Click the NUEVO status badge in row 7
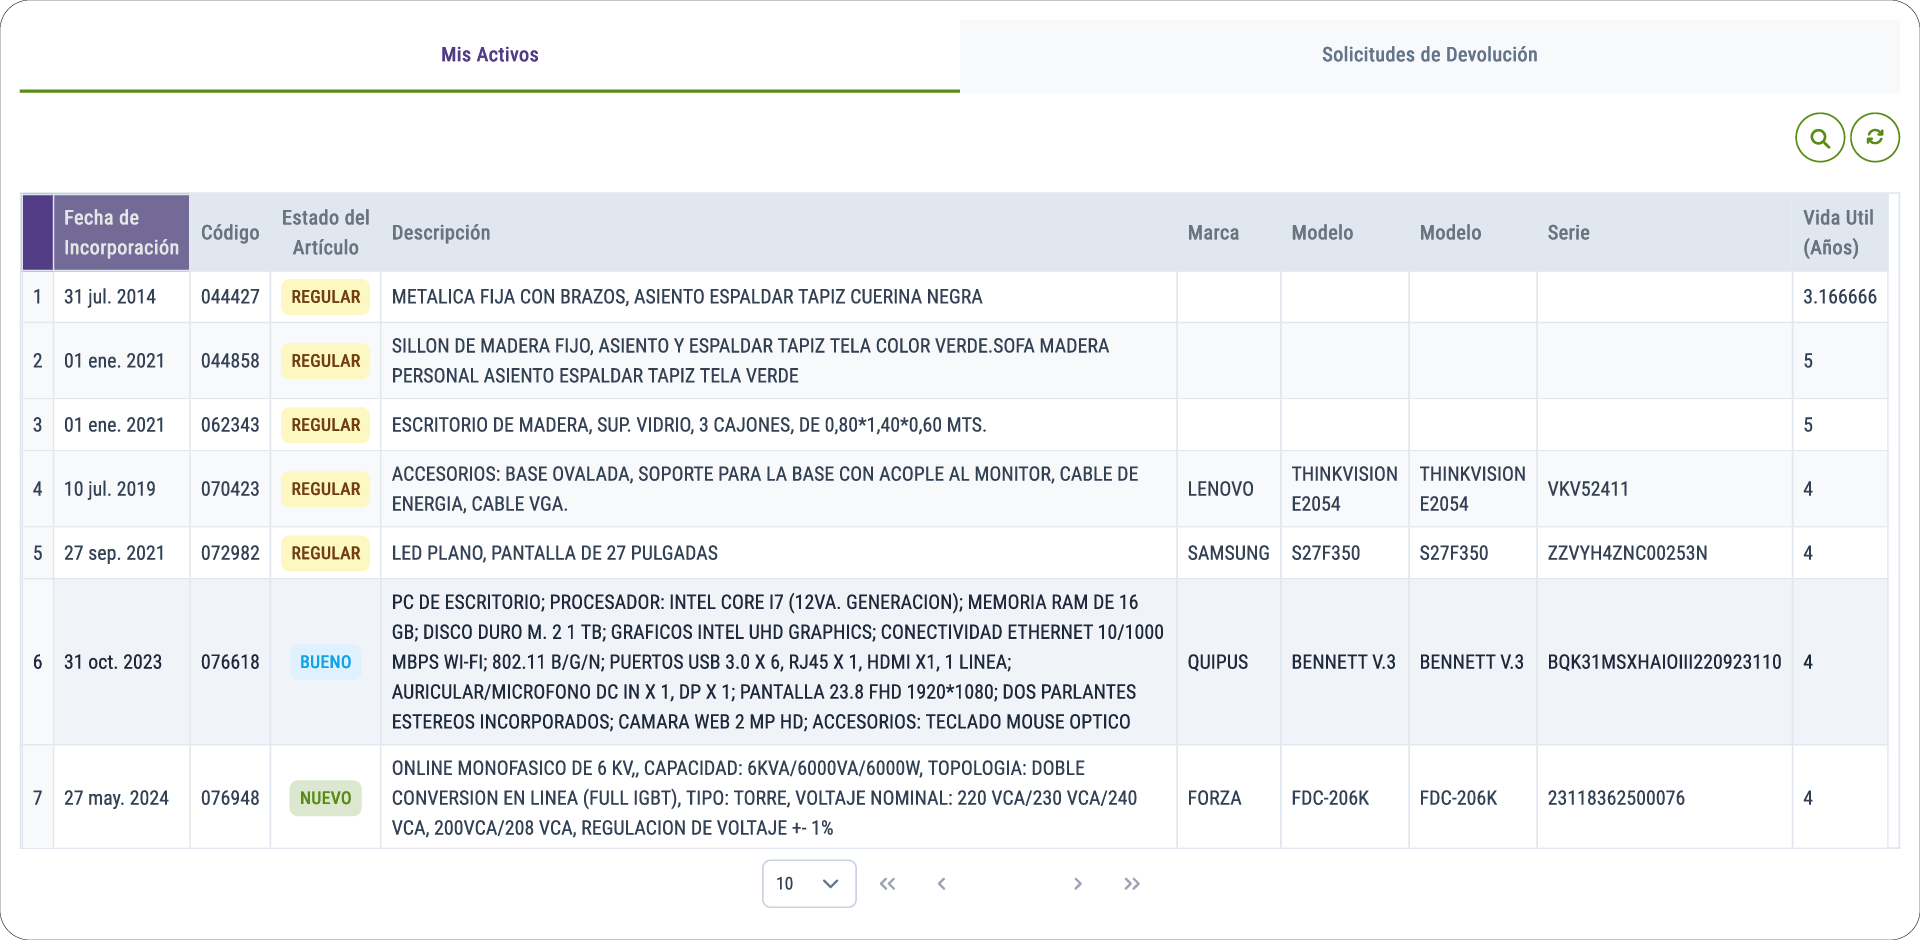 (325, 798)
